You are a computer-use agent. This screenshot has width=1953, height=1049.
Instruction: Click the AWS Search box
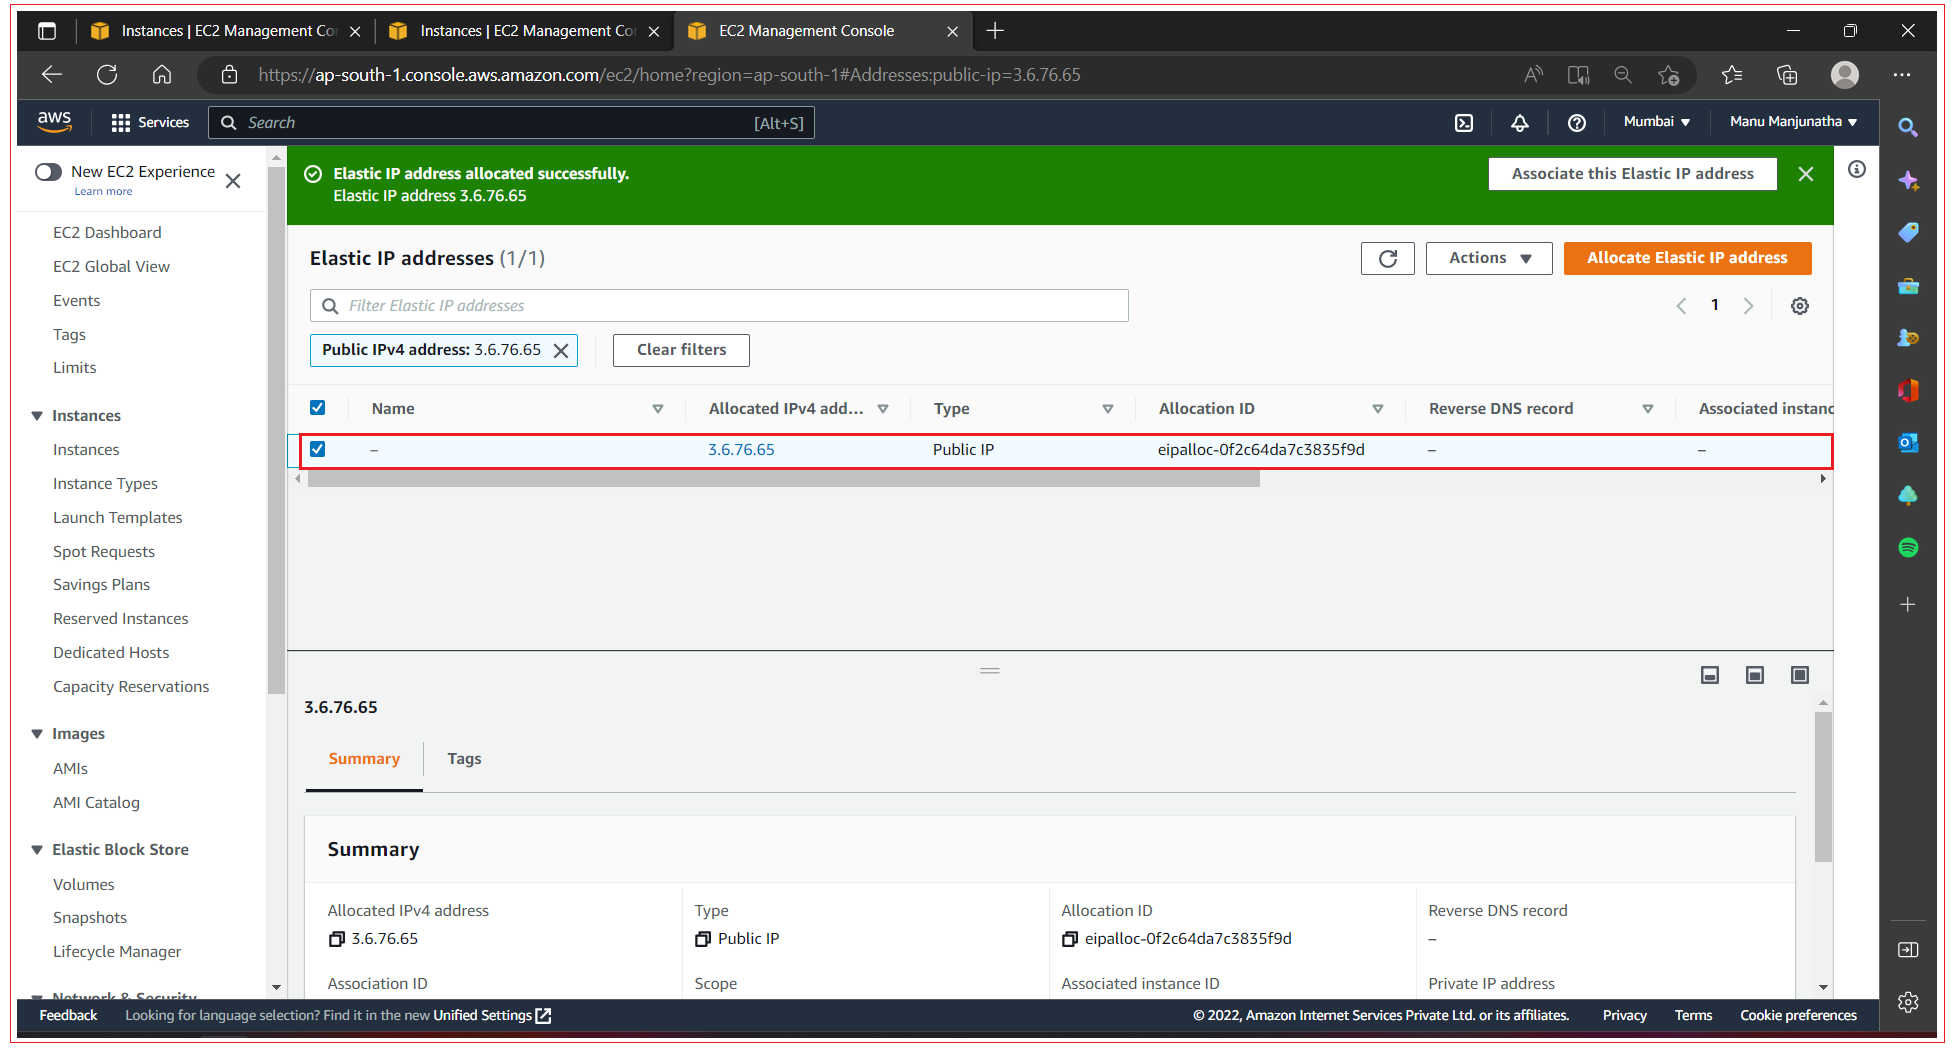(511, 123)
